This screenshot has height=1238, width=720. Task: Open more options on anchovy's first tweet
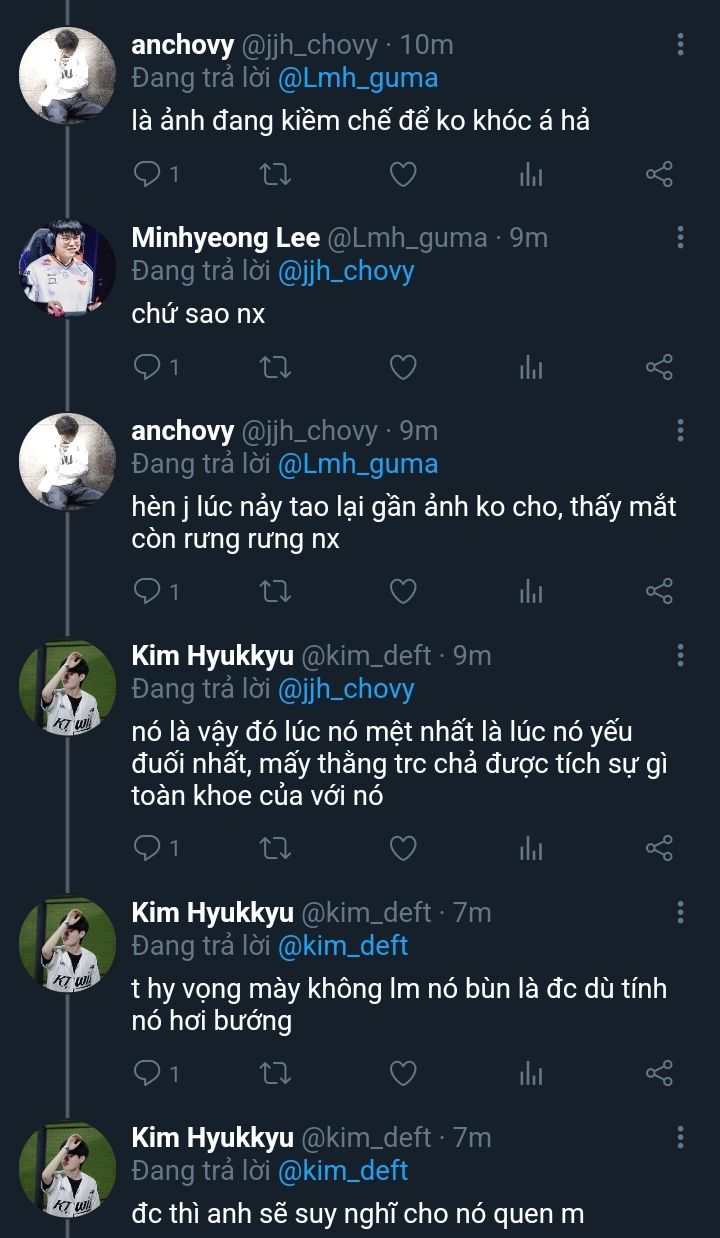tap(680, 44)
